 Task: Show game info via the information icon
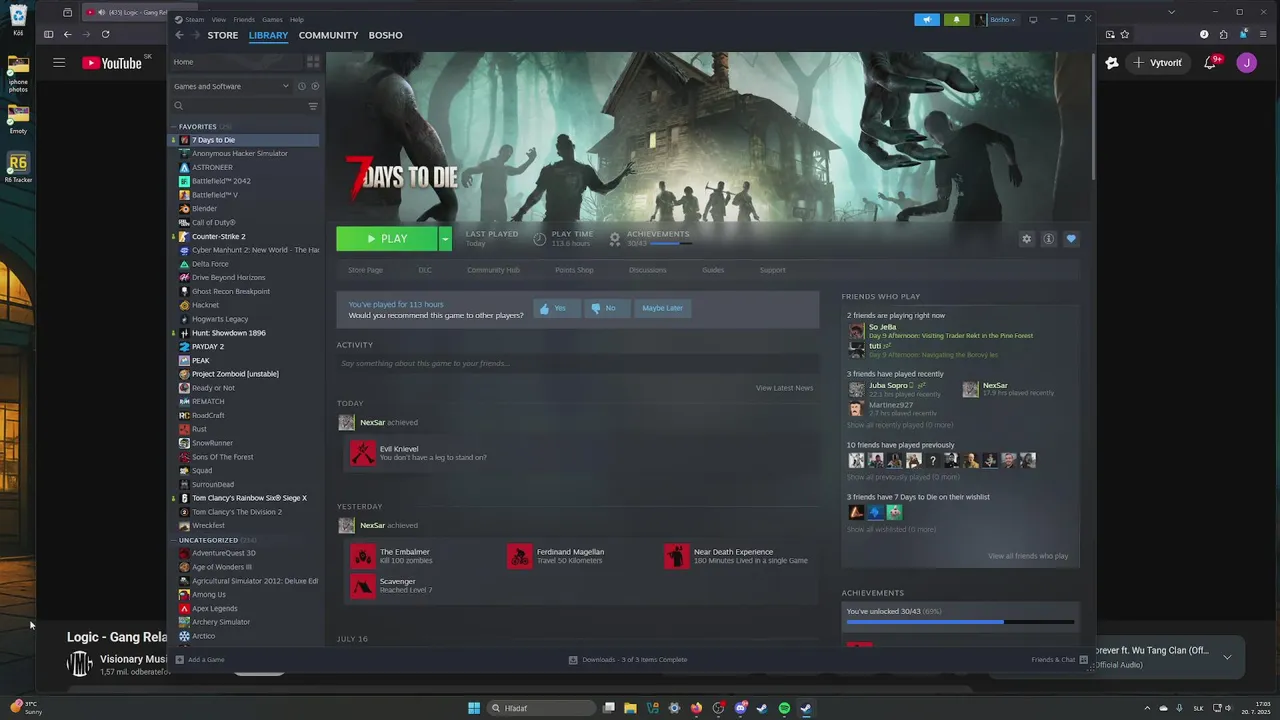pos(1048,239)
